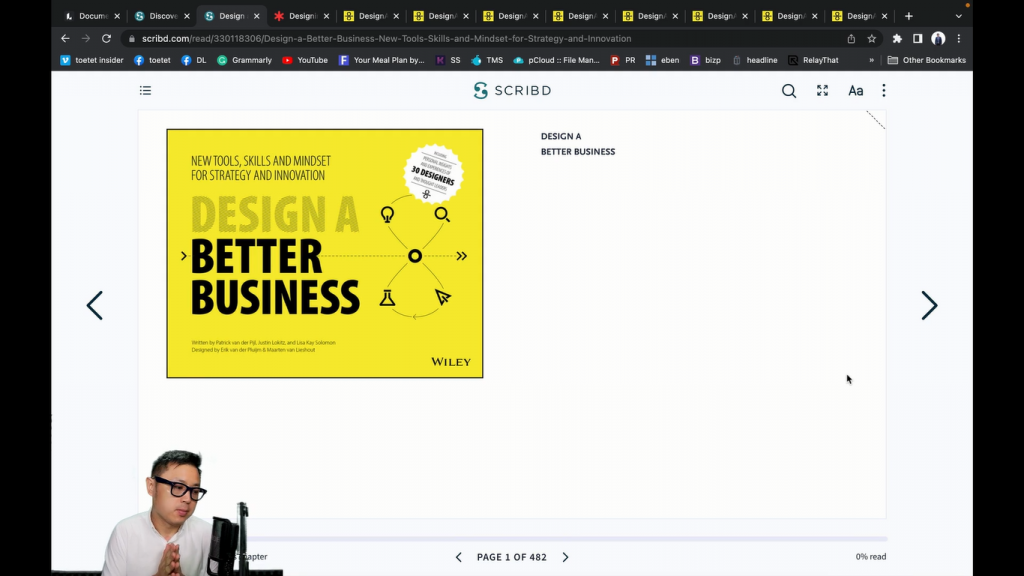Select the Design a Better Business cover image
Viewport: 1024px width, 576px height.
click(x=325, y=253)
